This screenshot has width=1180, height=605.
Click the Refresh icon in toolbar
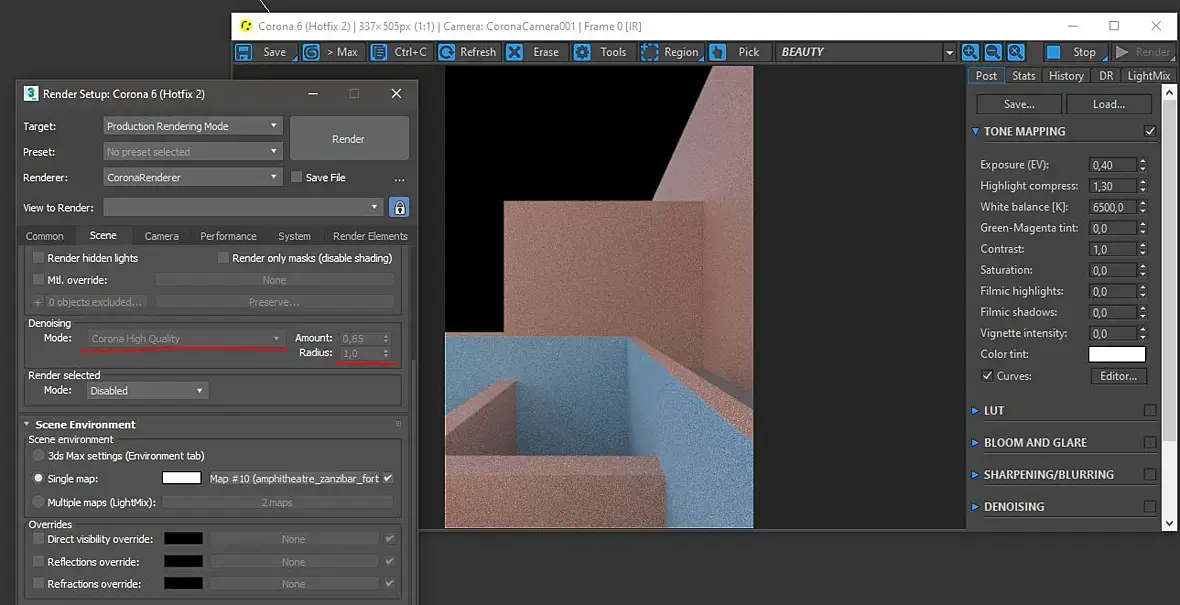[446, 52]
